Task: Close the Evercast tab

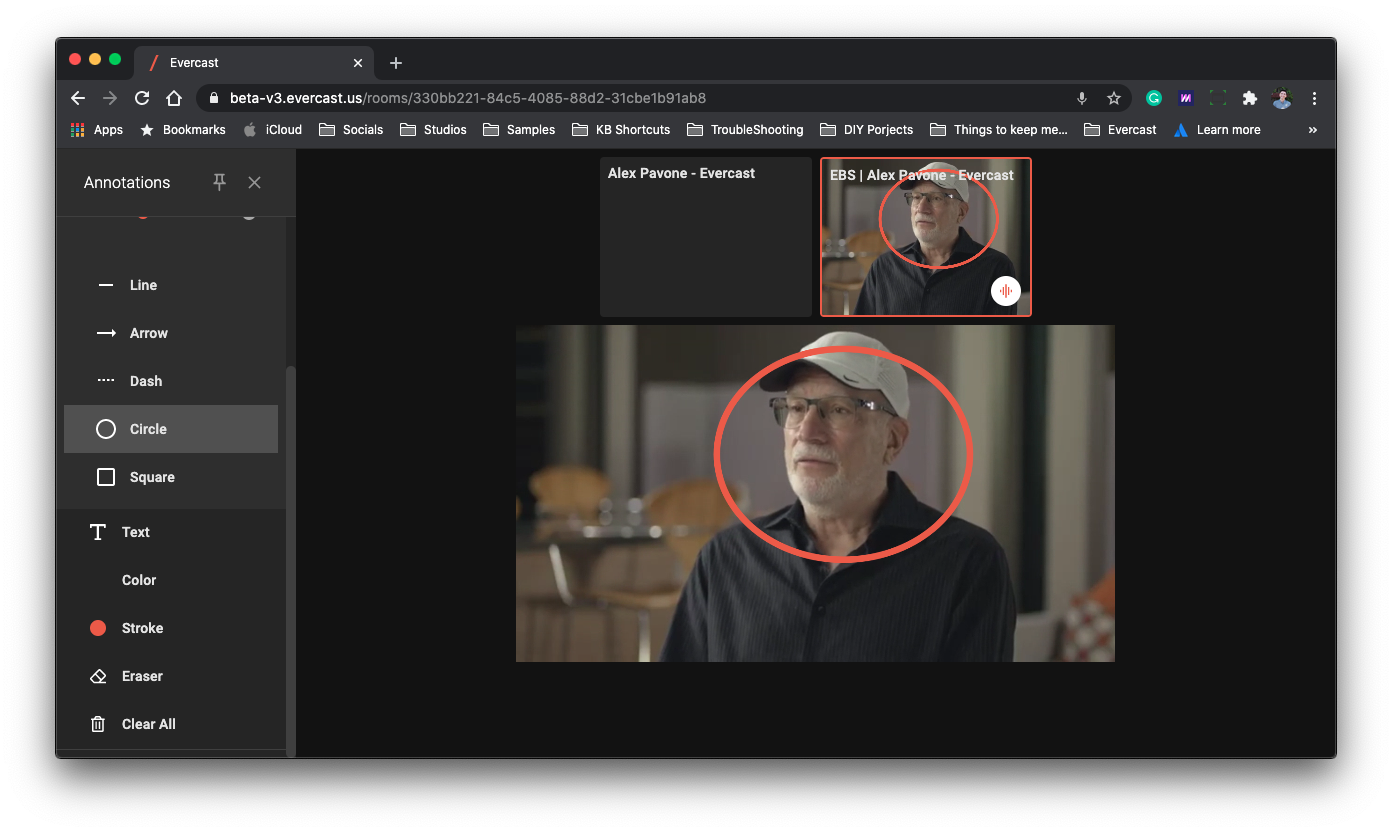Action: tap(358, 63)
